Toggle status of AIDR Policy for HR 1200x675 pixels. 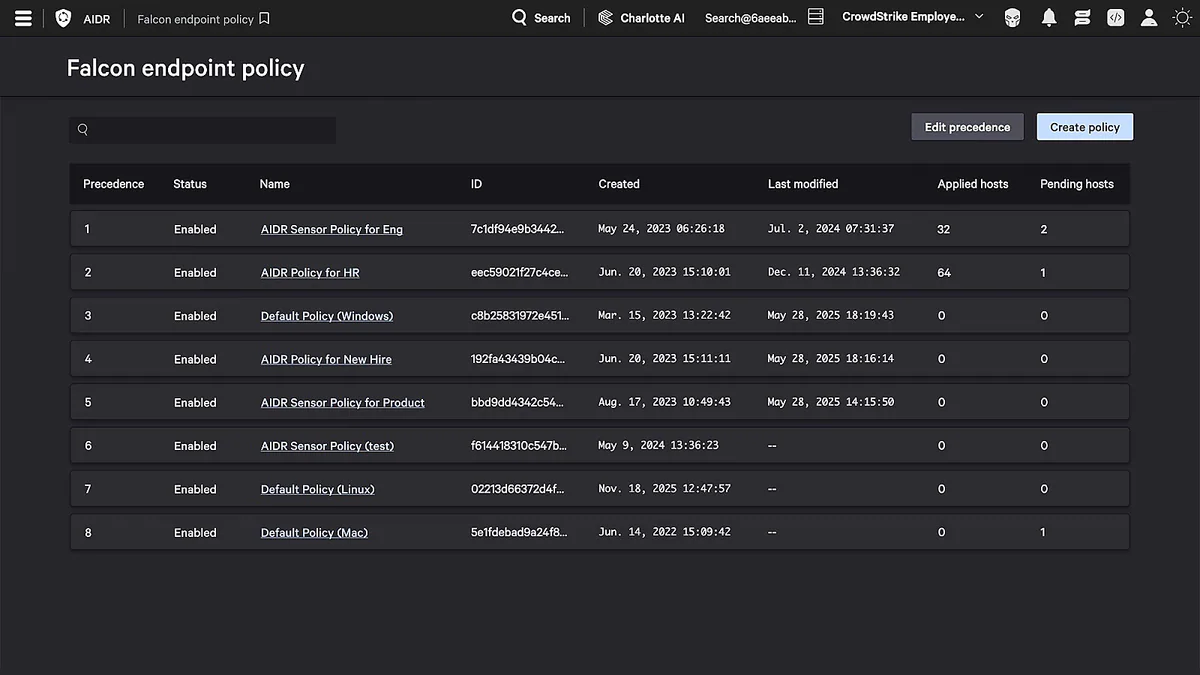coord(195,272)
